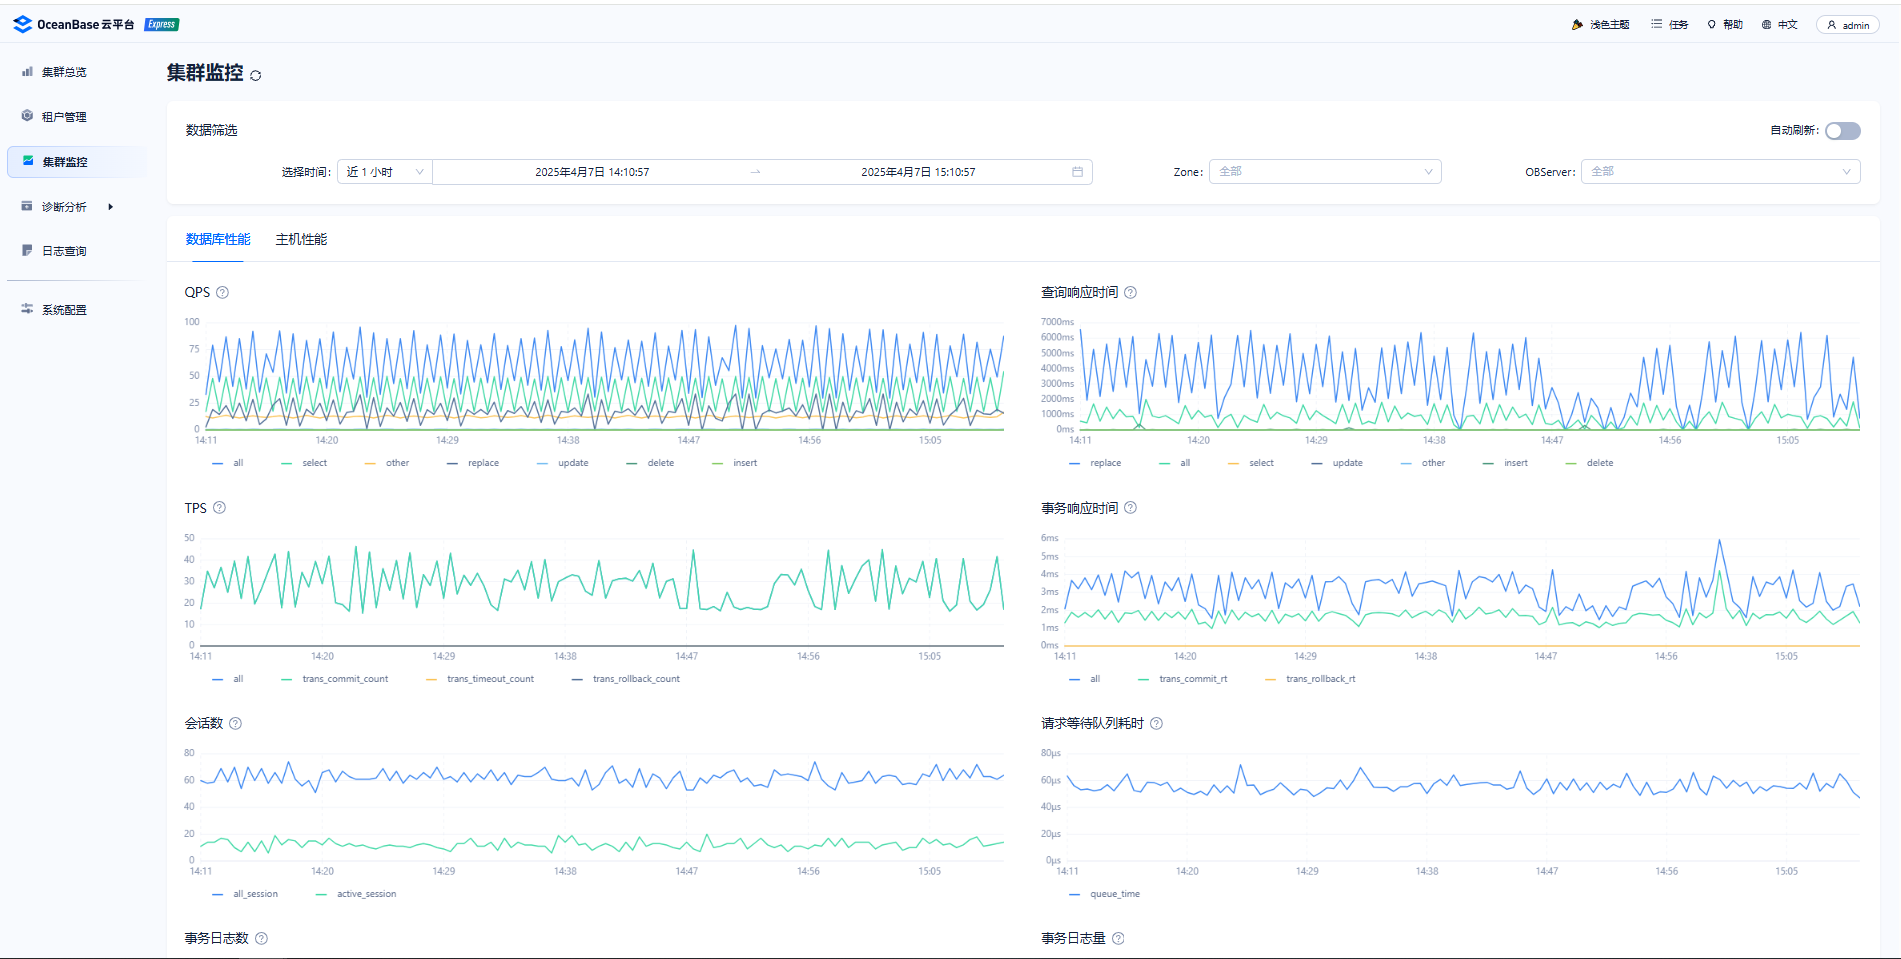Click the OceanBase logo icon
The width and height of the screenshot is (1901, 959).
pyautogui.click(x=22, y=24)
